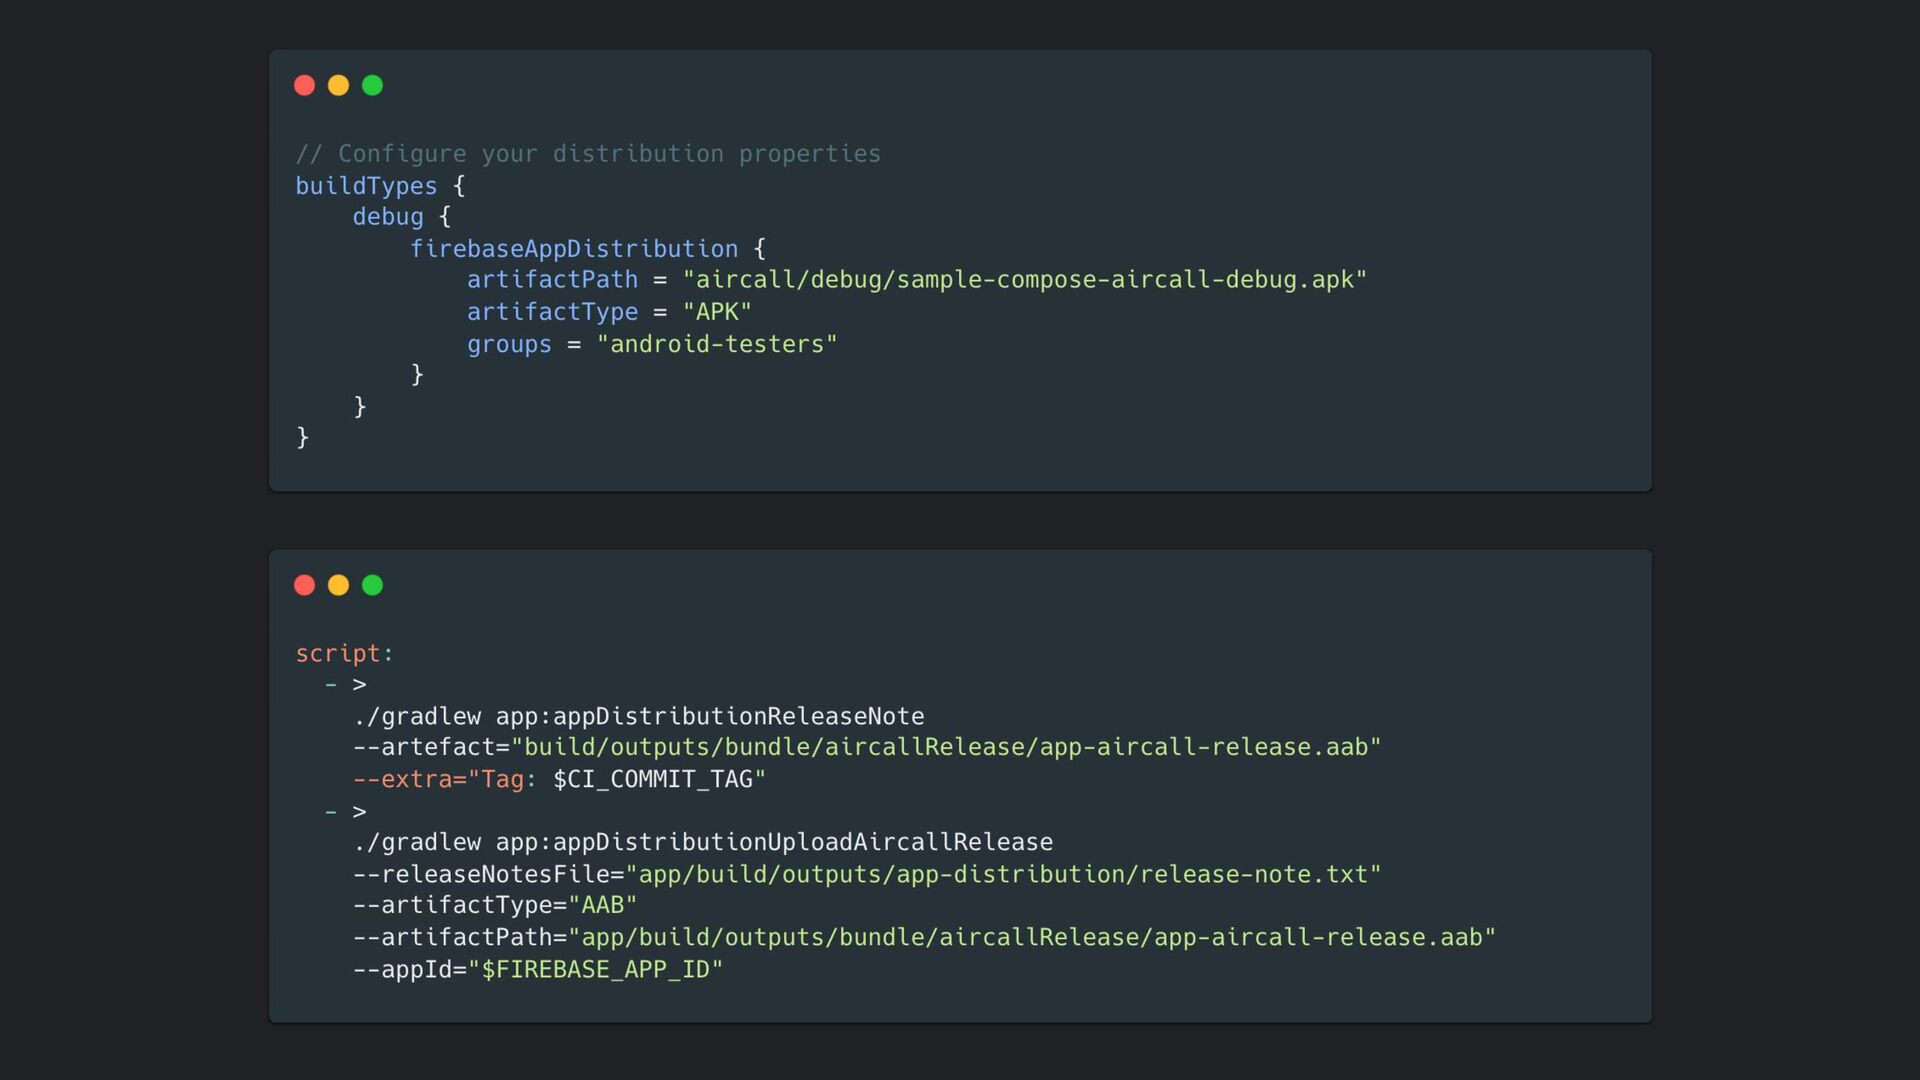Click the $CI_COMMIT_TAG variable
This screenshot has width=1920, height=1080.
[653, 780]
